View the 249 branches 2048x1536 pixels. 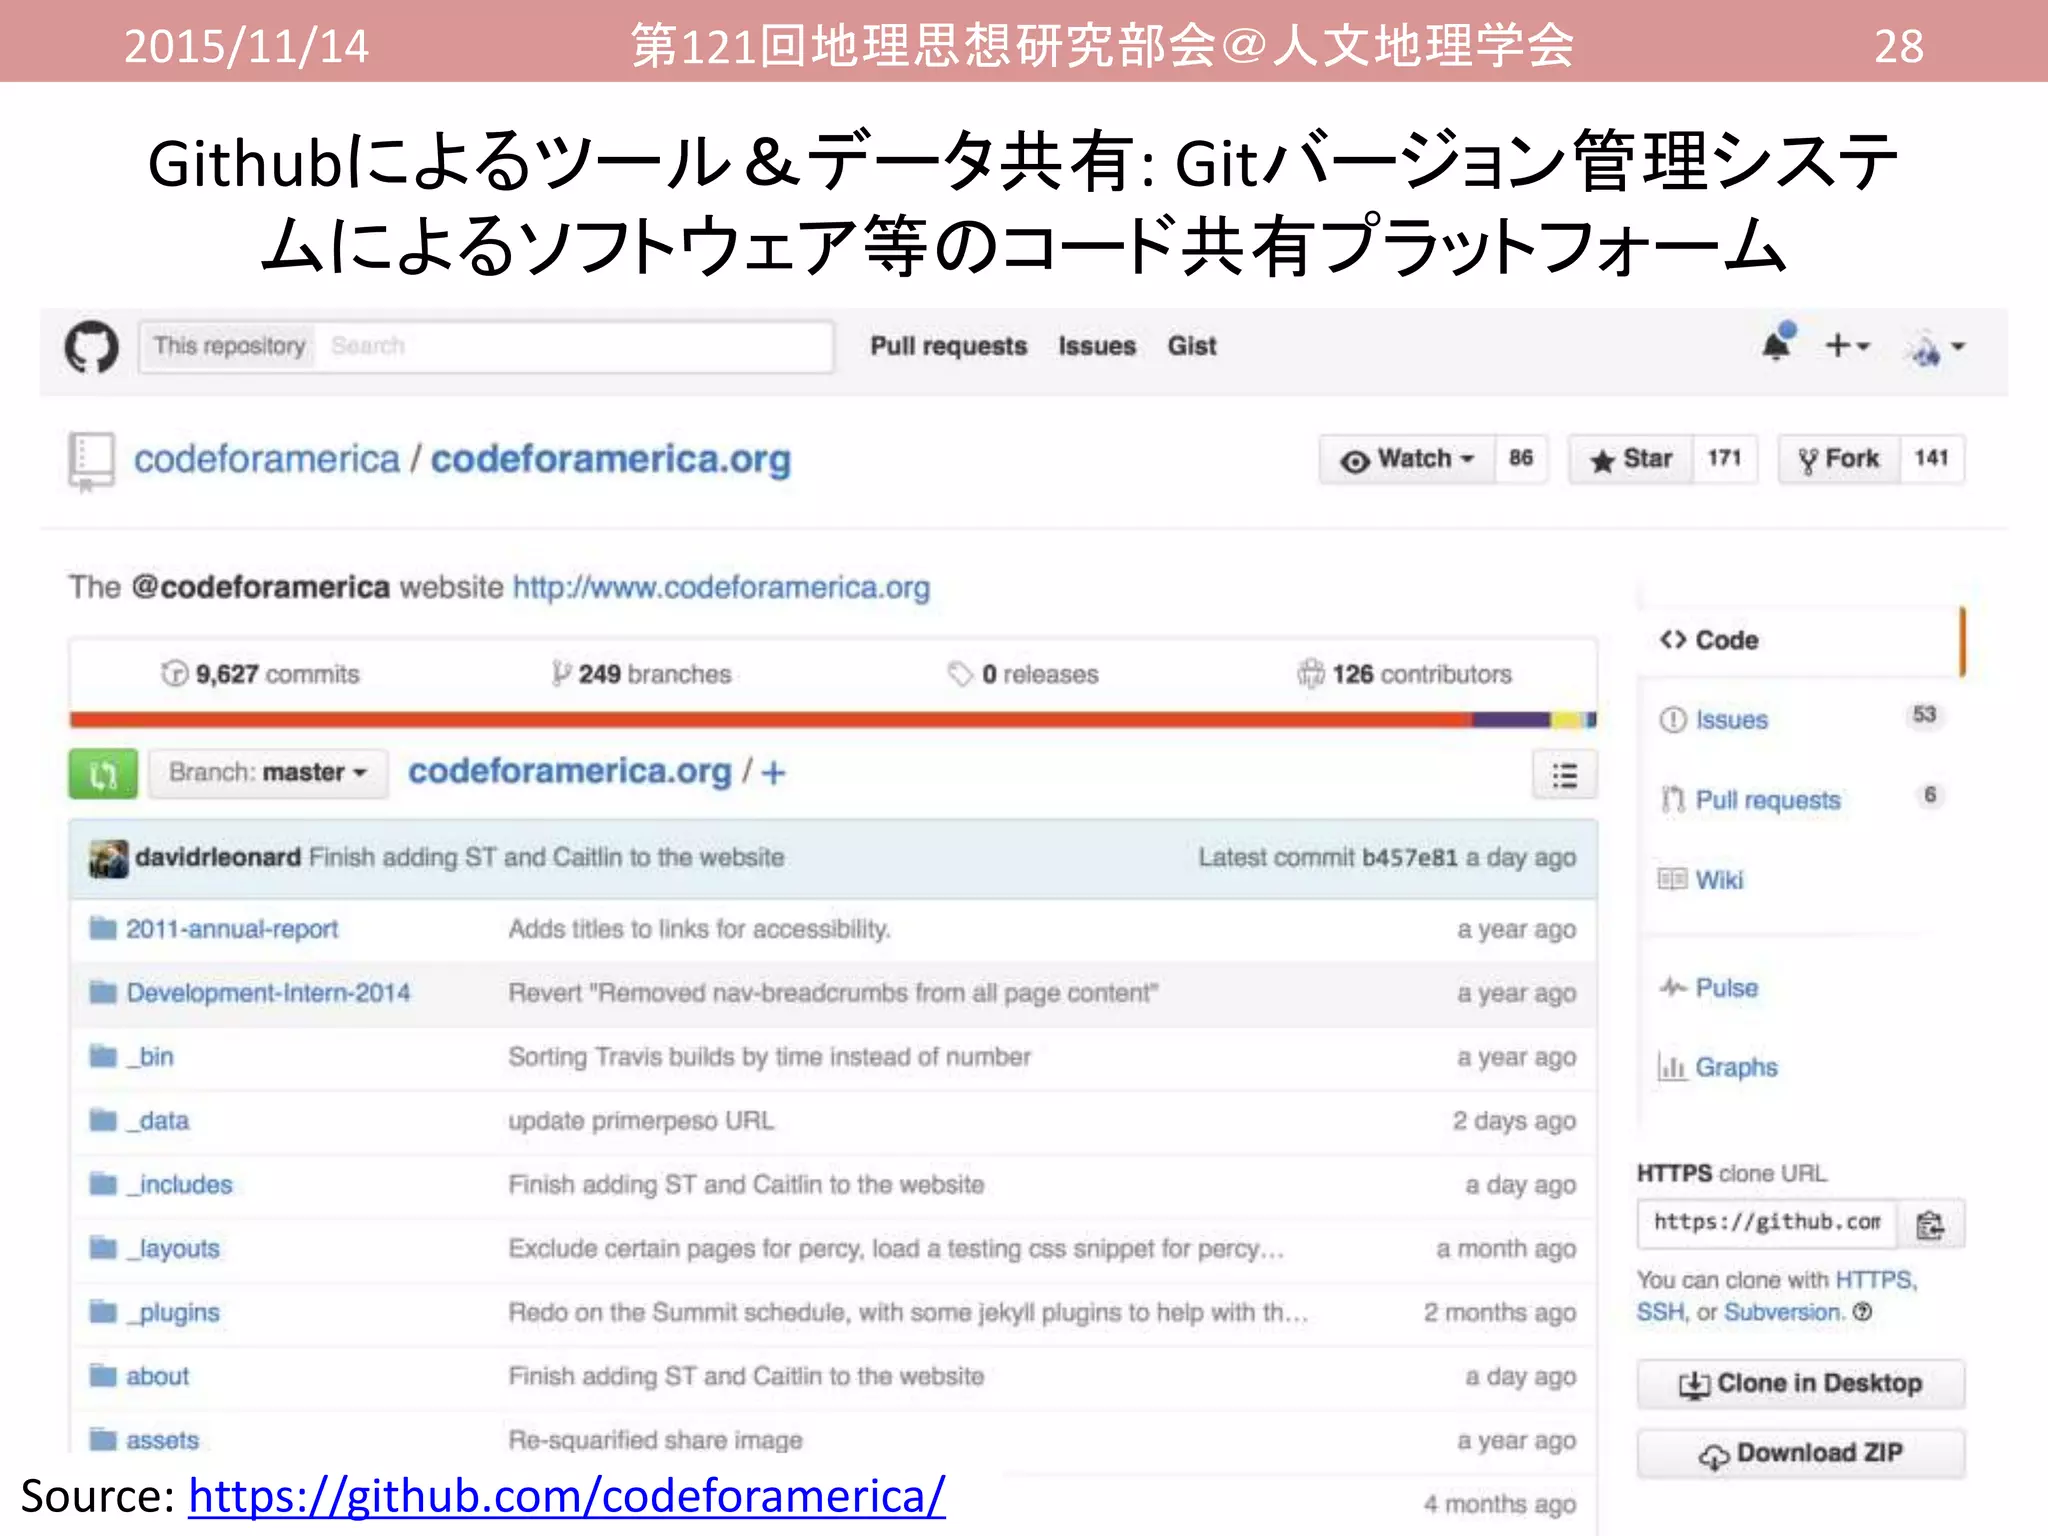click(642, 674)
